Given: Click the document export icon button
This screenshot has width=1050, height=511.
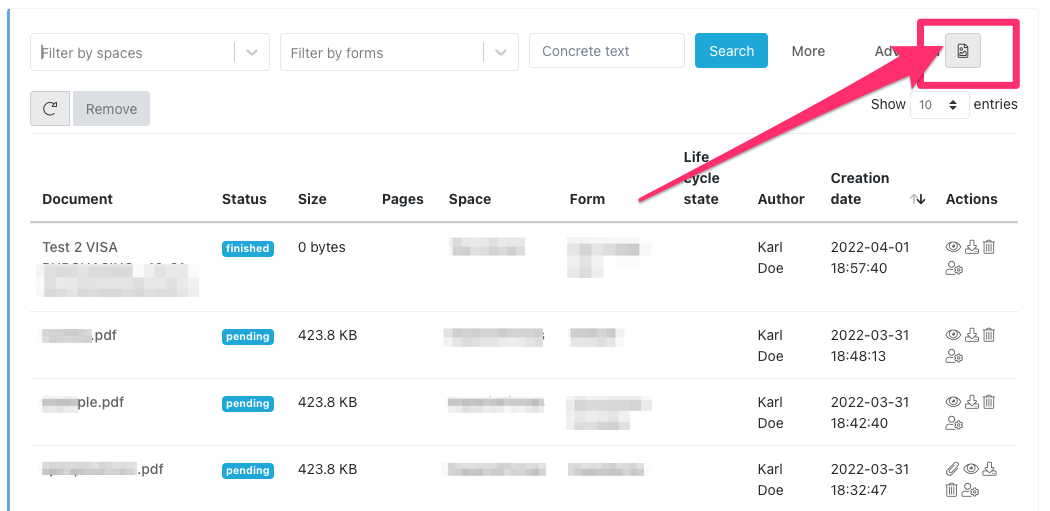Looking at the screenshot, I should click(x=963, y=51).
